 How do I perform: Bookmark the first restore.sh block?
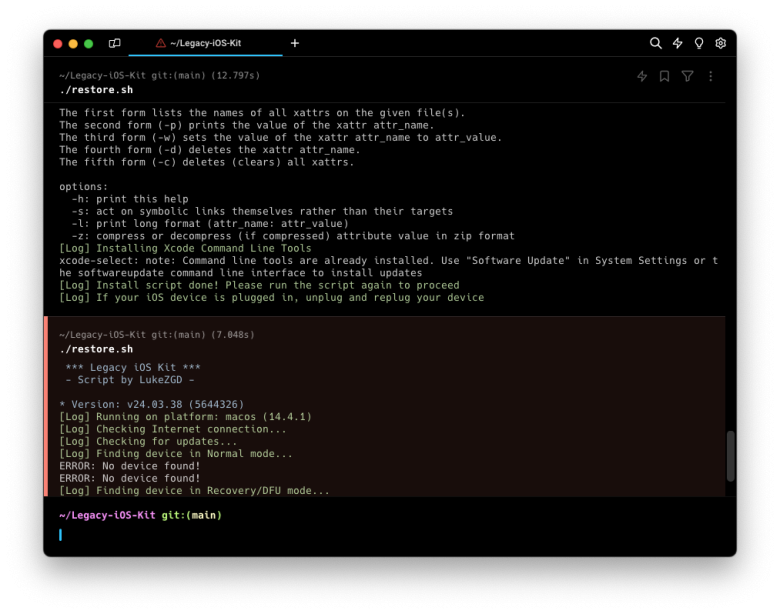(x=664, y=76)
